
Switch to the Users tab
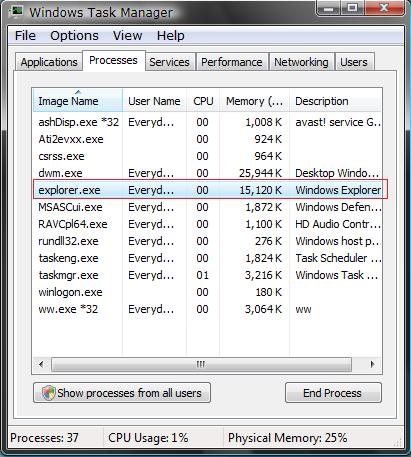coord(354,62)
